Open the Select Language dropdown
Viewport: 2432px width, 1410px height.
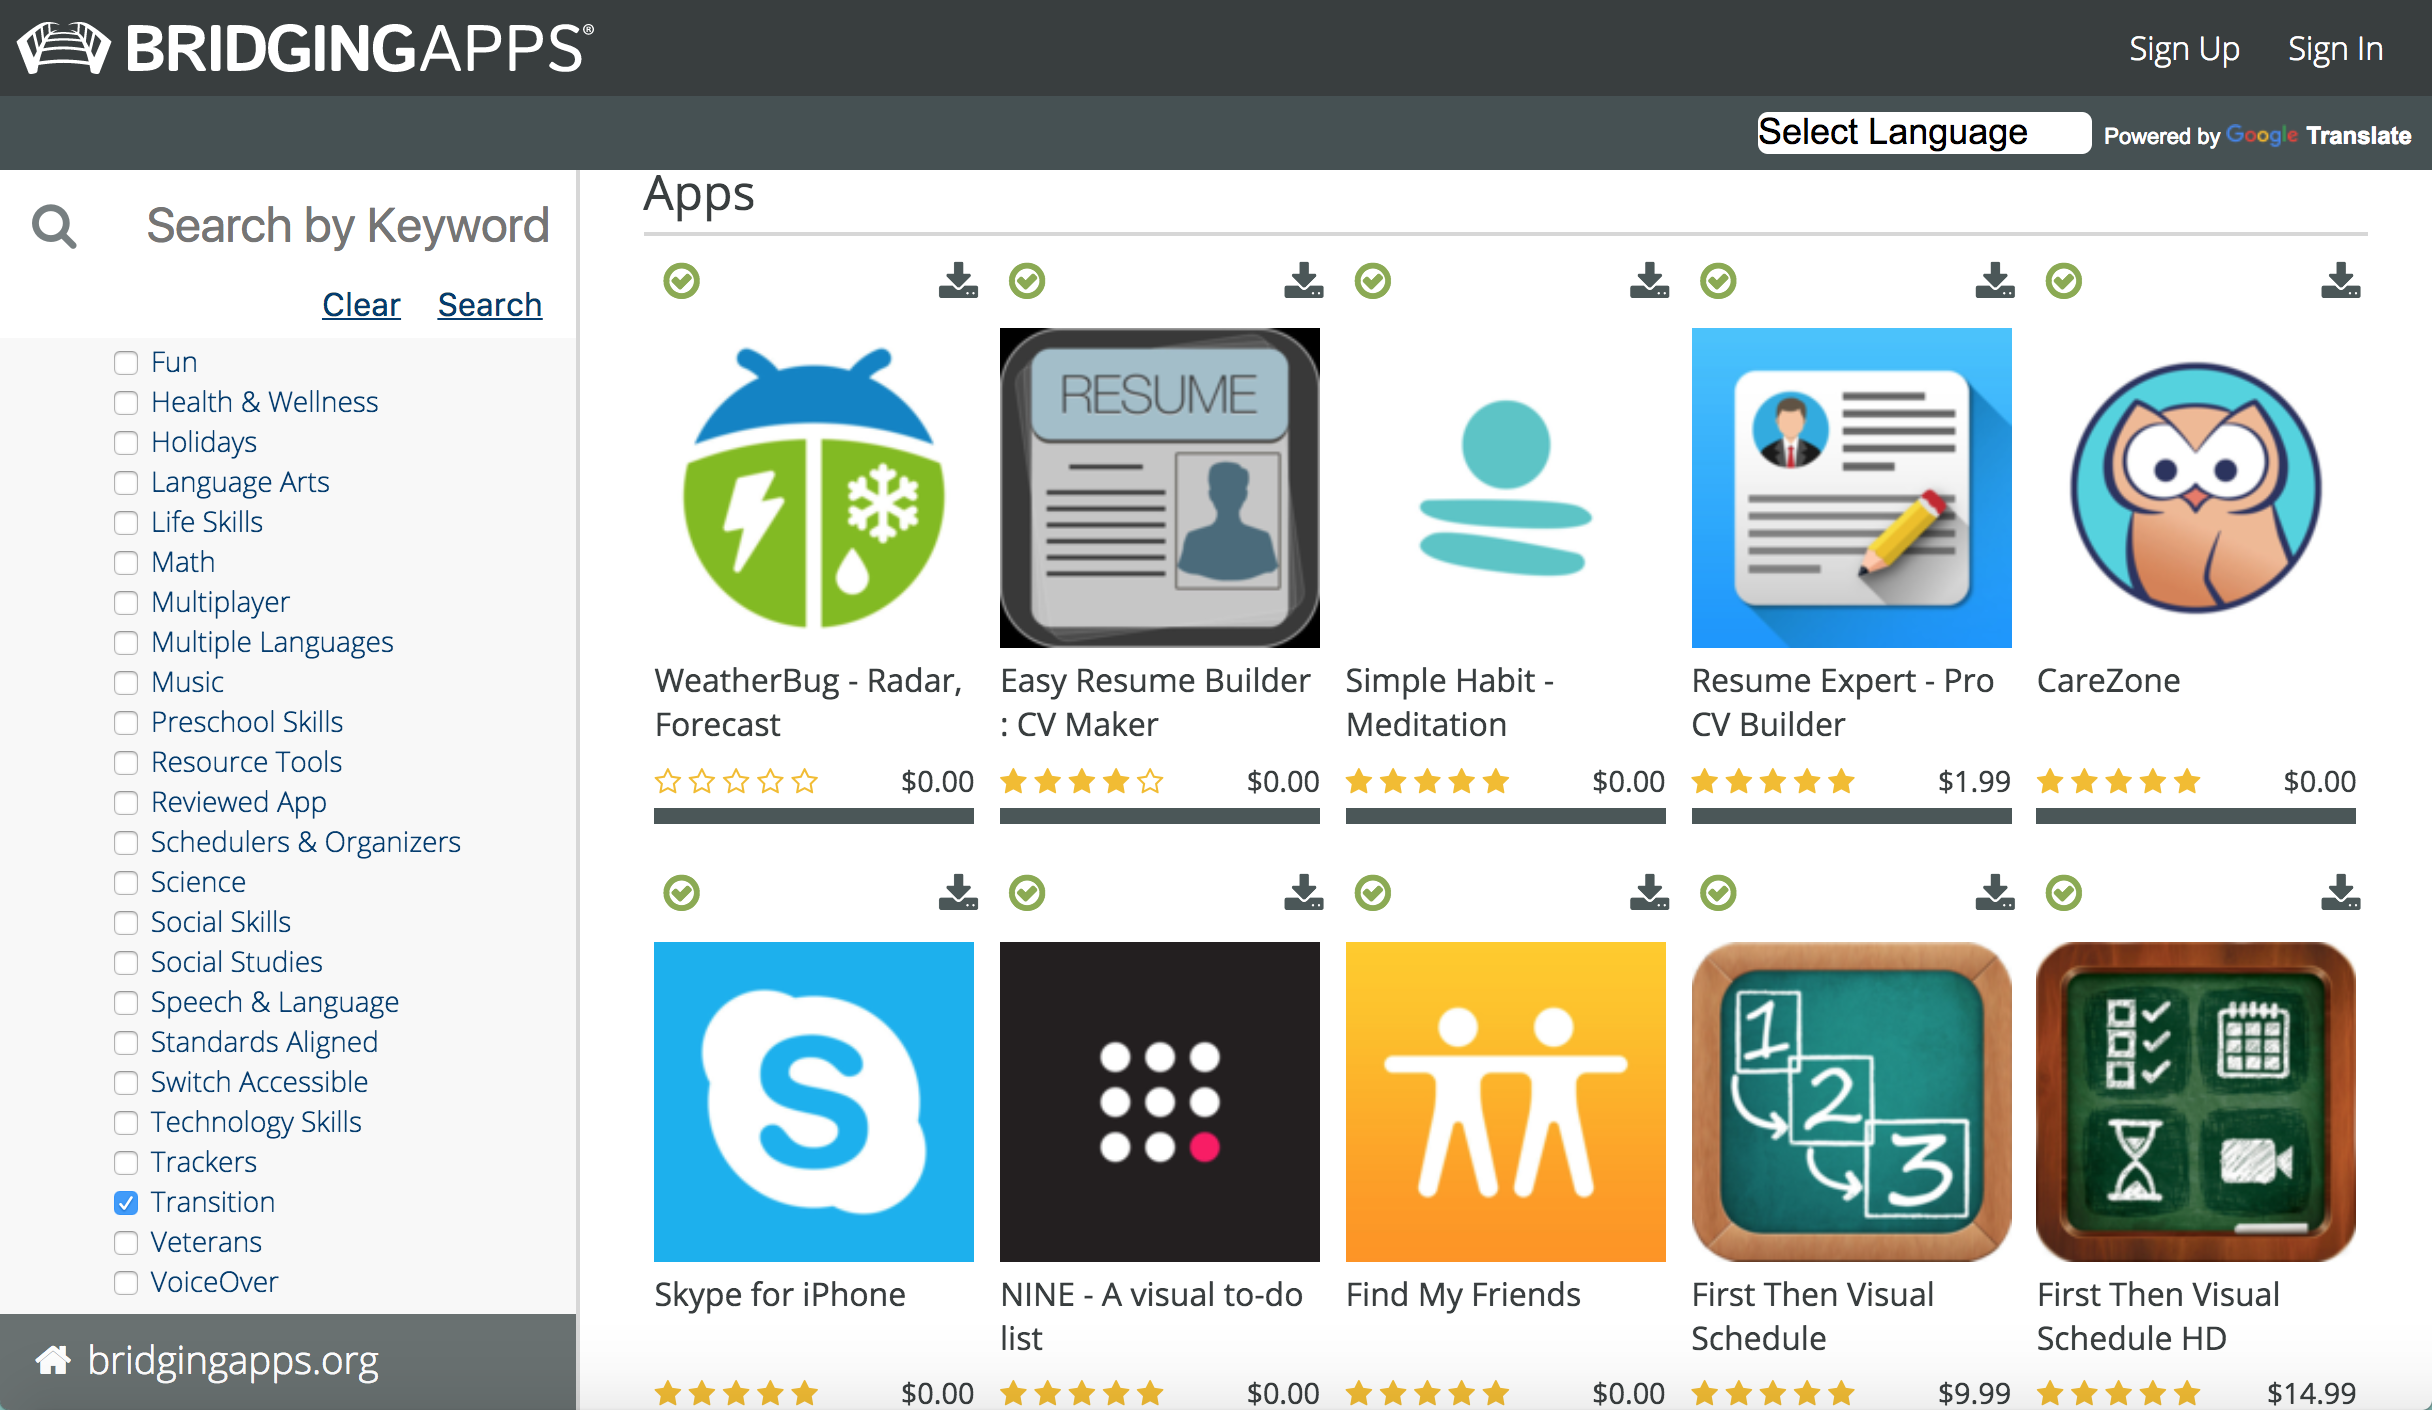click(x=1923, y=133)
